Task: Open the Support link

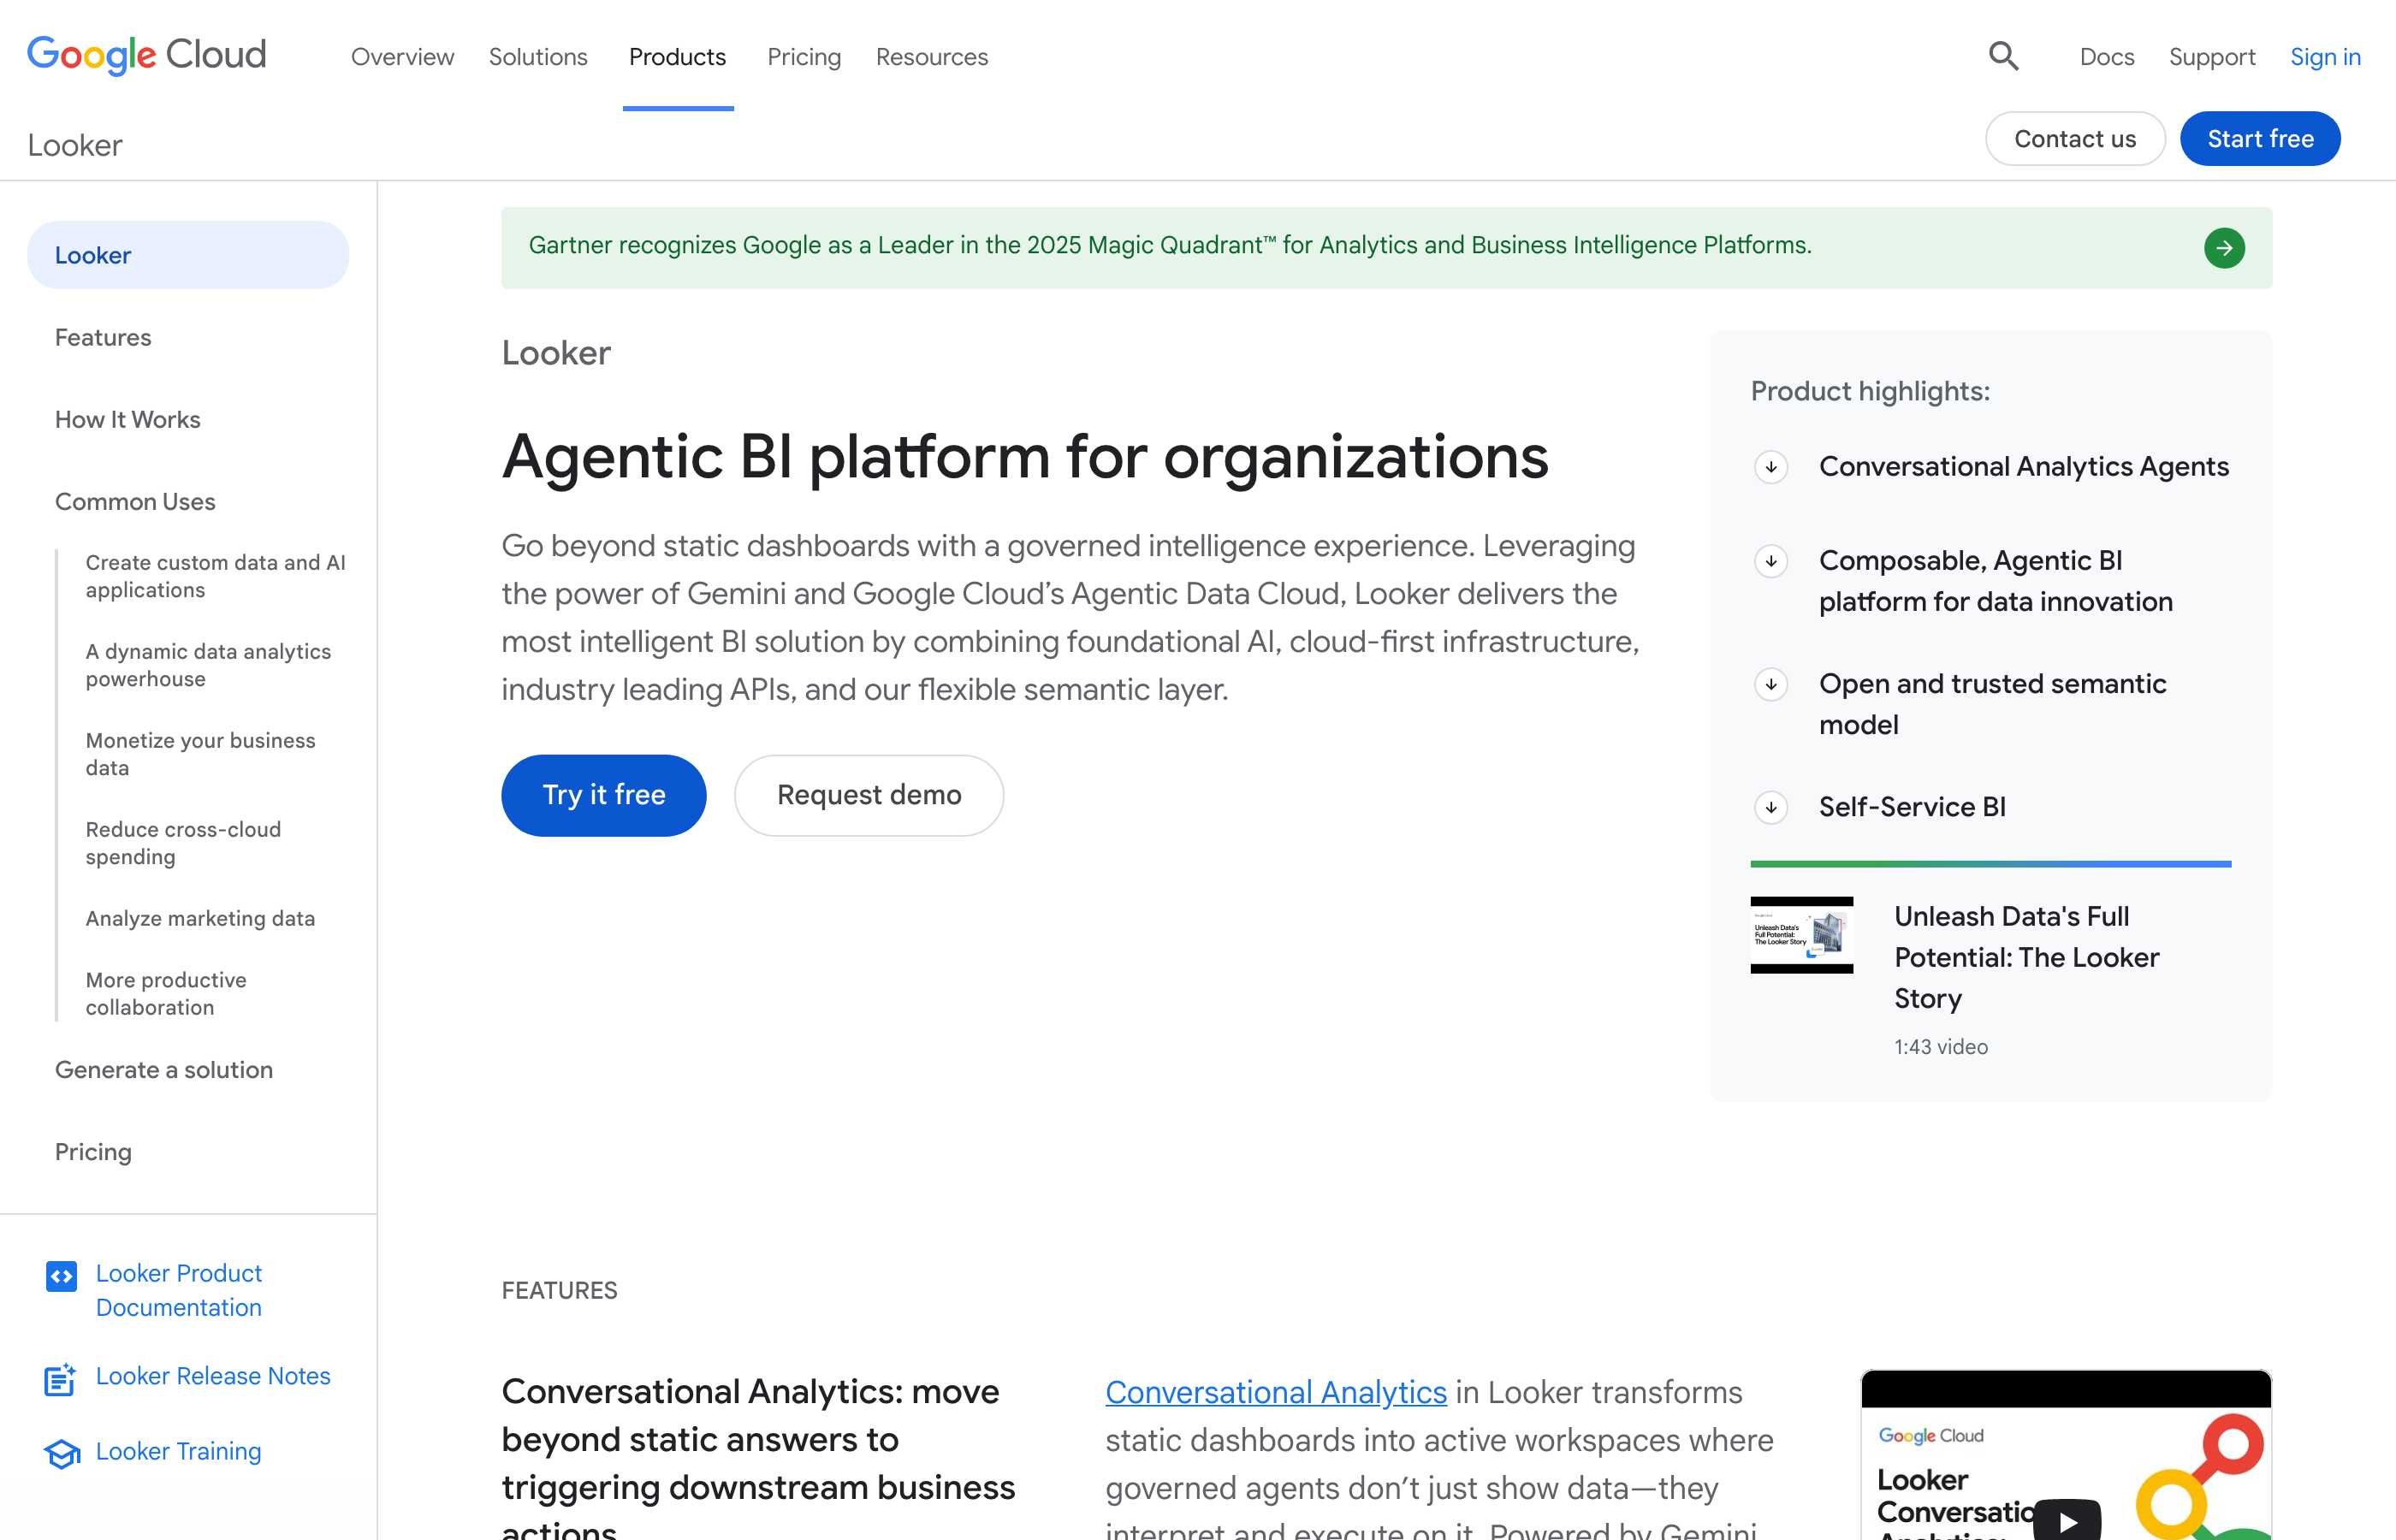Action: tap(2211, 57)
